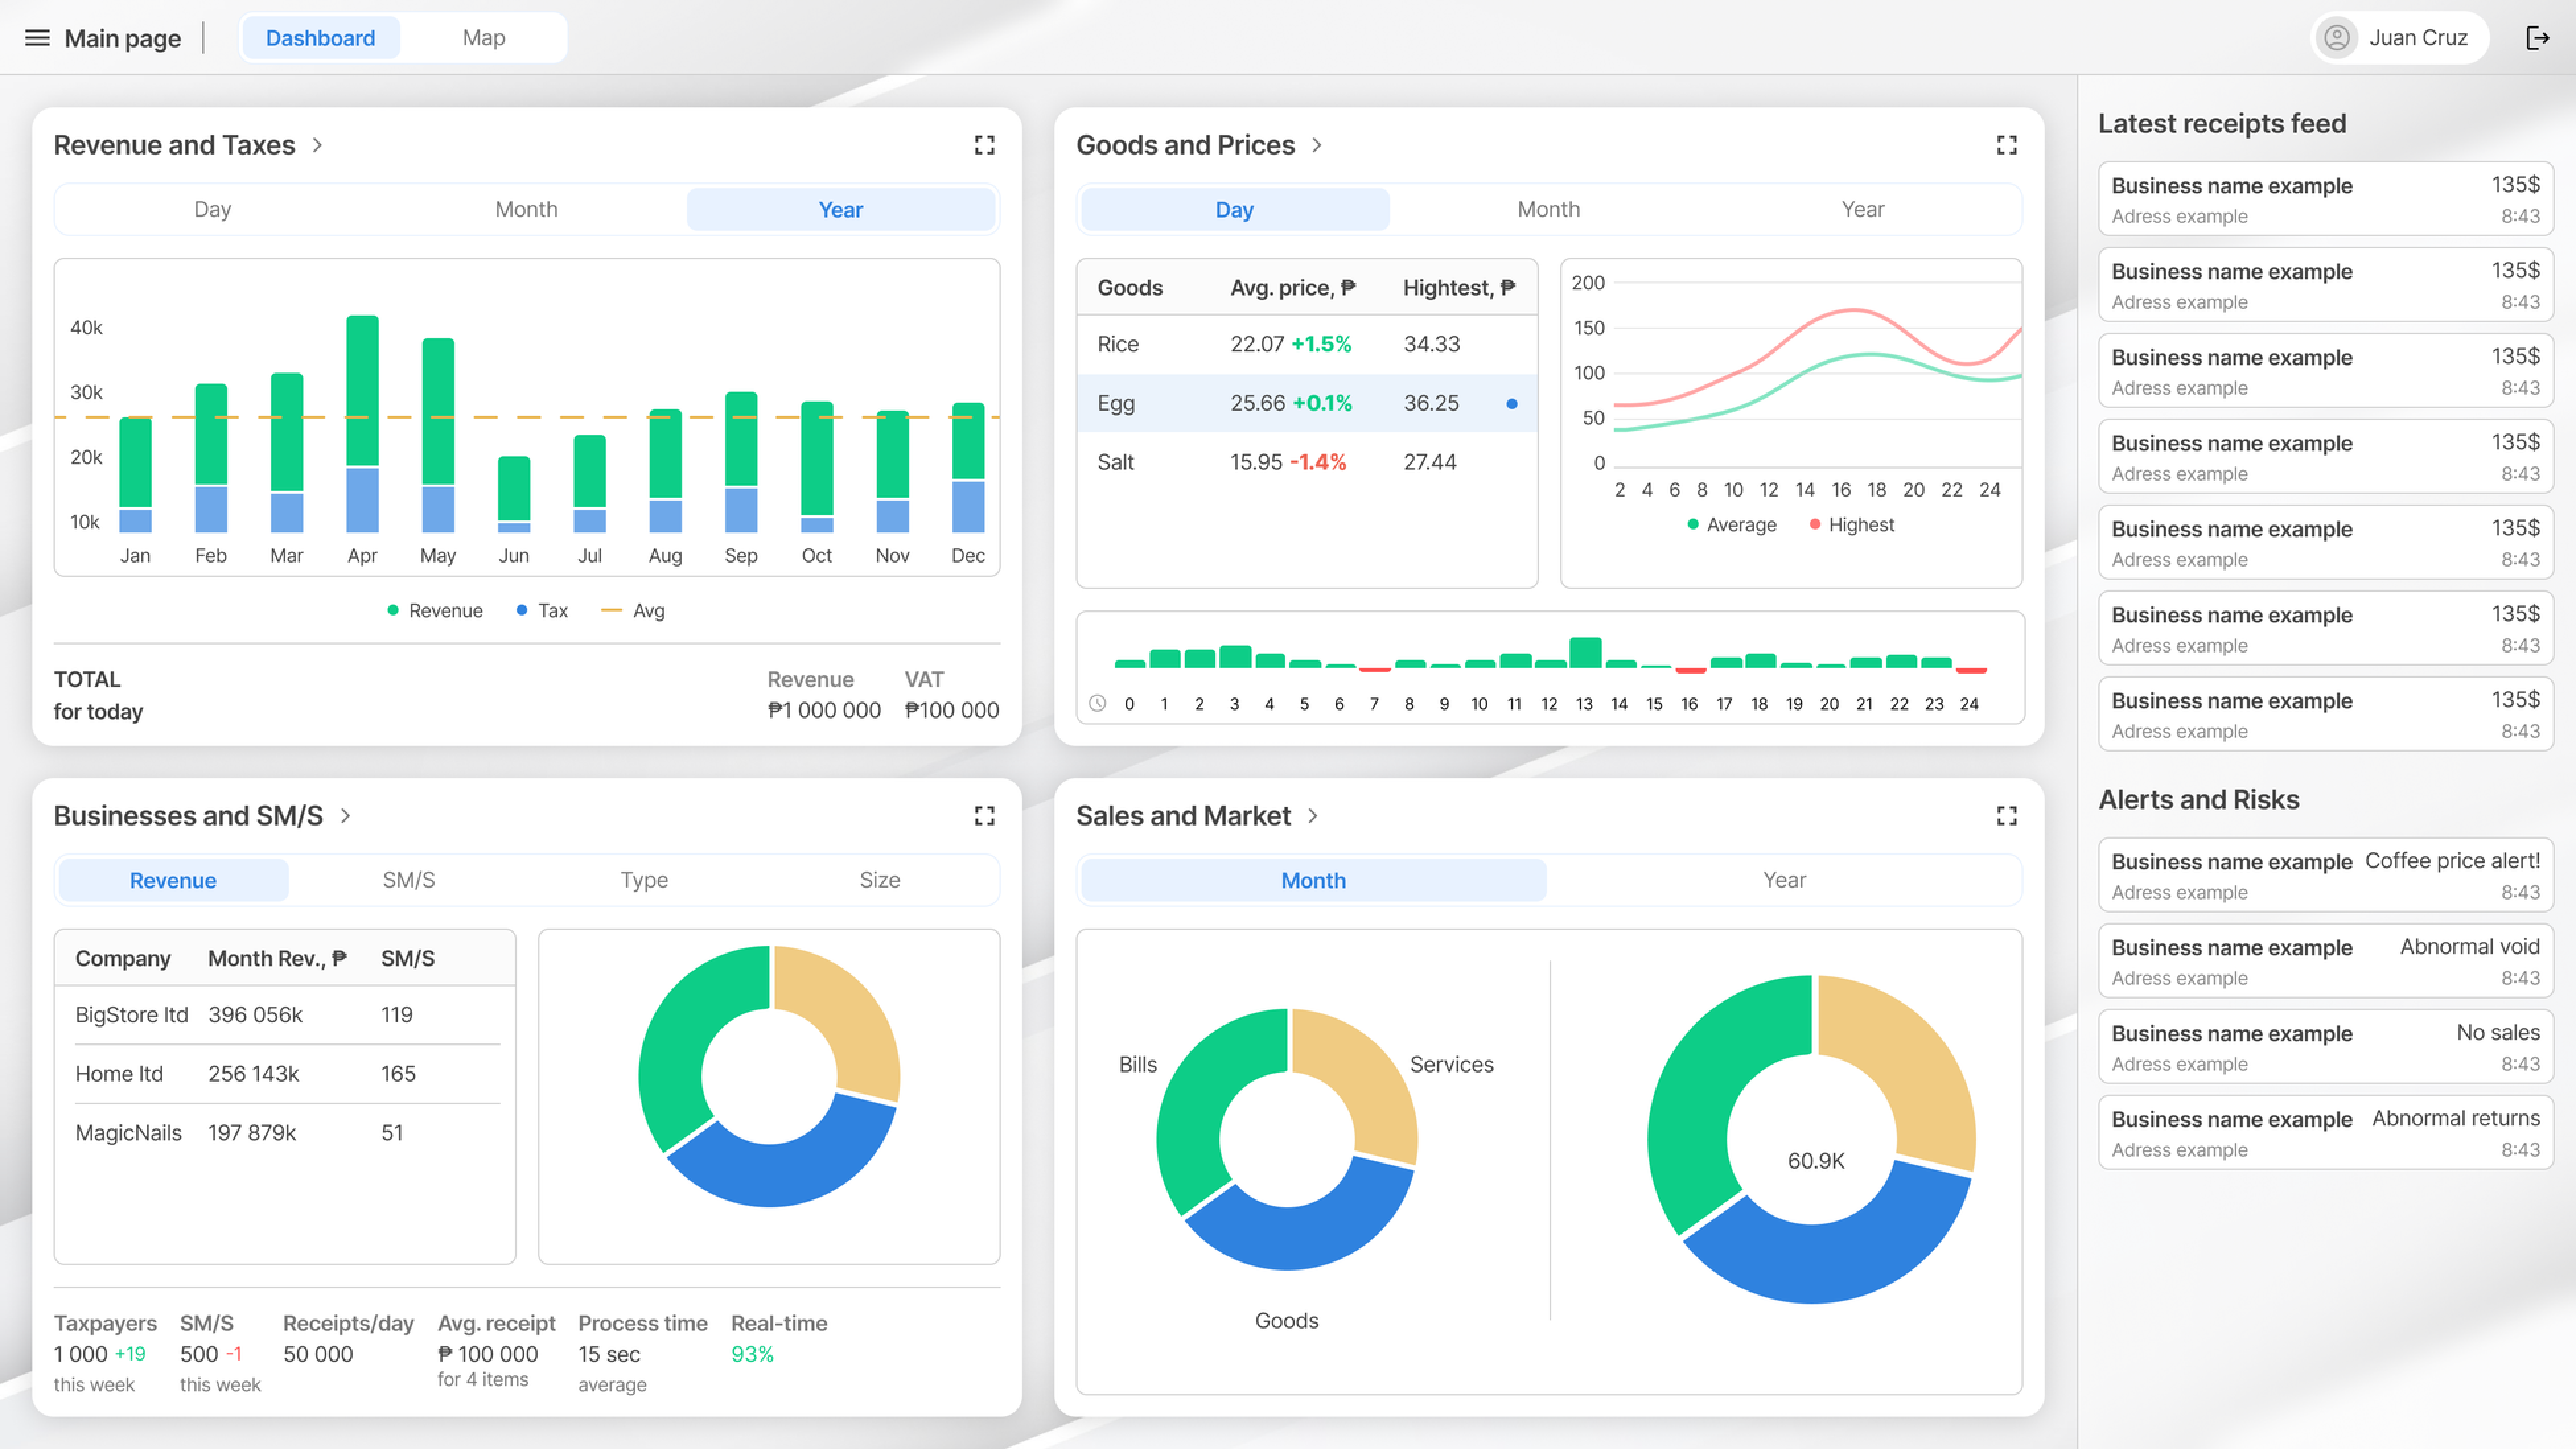Switch Sales and Market to Year view
Viewport: 2576px width, 1449px height.
[x=1785, y=880]
